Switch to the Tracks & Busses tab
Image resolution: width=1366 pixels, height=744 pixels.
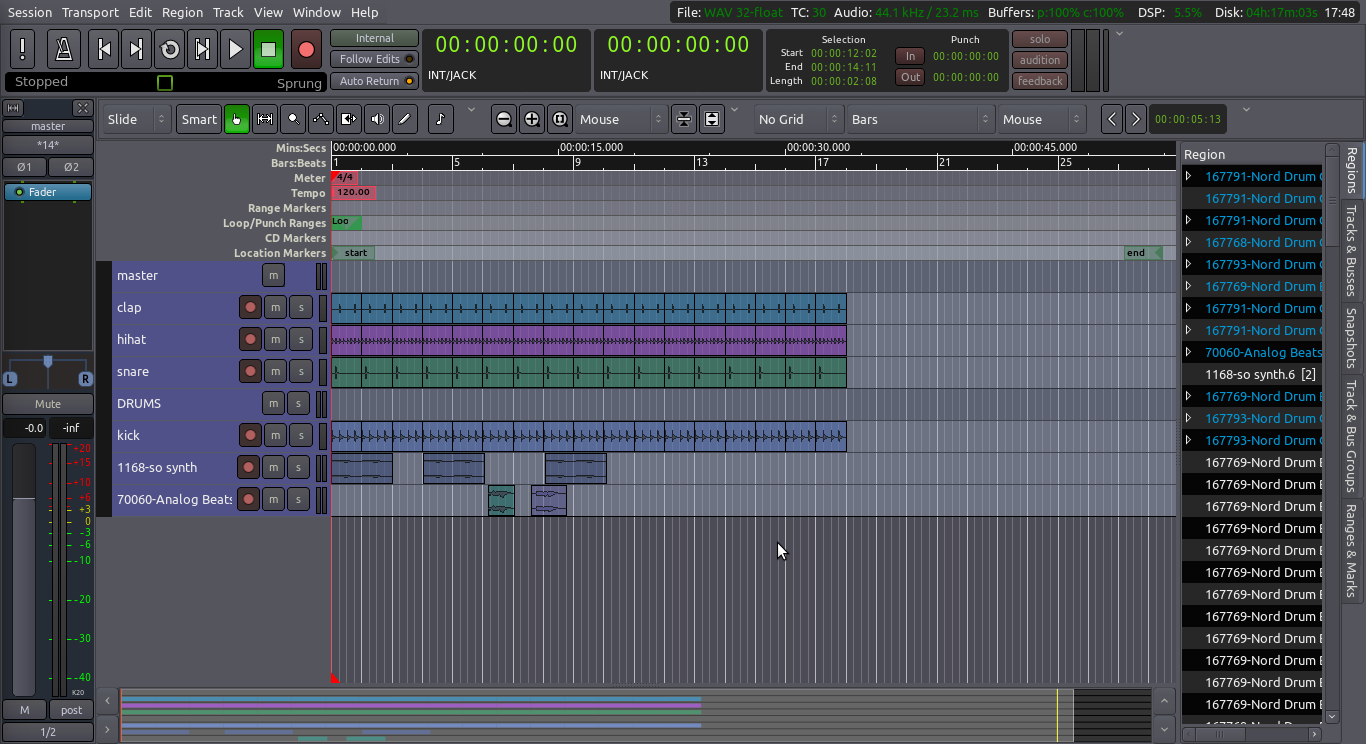1351,251
